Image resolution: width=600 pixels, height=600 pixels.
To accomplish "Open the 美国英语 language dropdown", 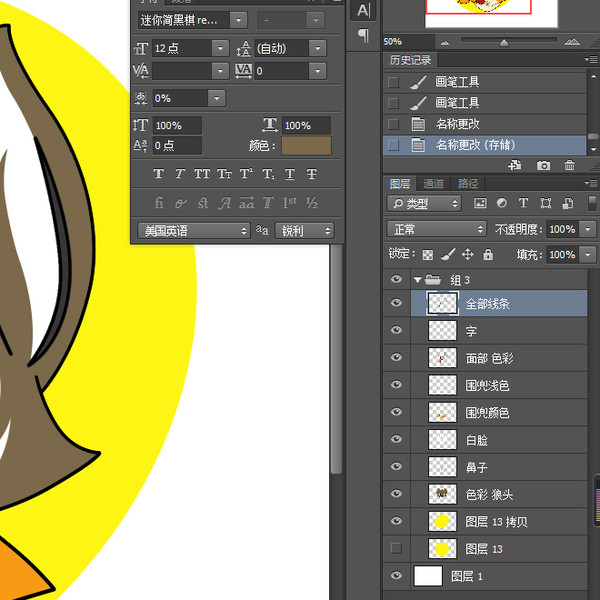I will point(194,231).
